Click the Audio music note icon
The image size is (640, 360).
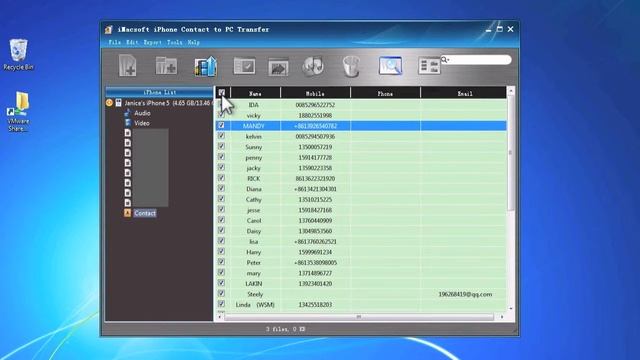coord(128,113)
